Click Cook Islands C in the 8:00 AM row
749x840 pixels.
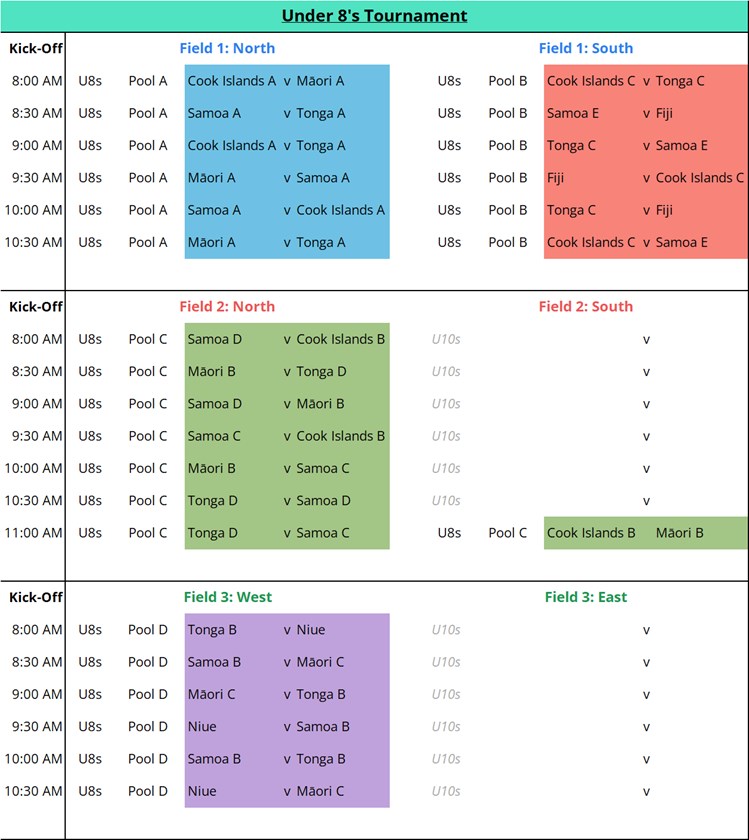(x=591, y=81)
